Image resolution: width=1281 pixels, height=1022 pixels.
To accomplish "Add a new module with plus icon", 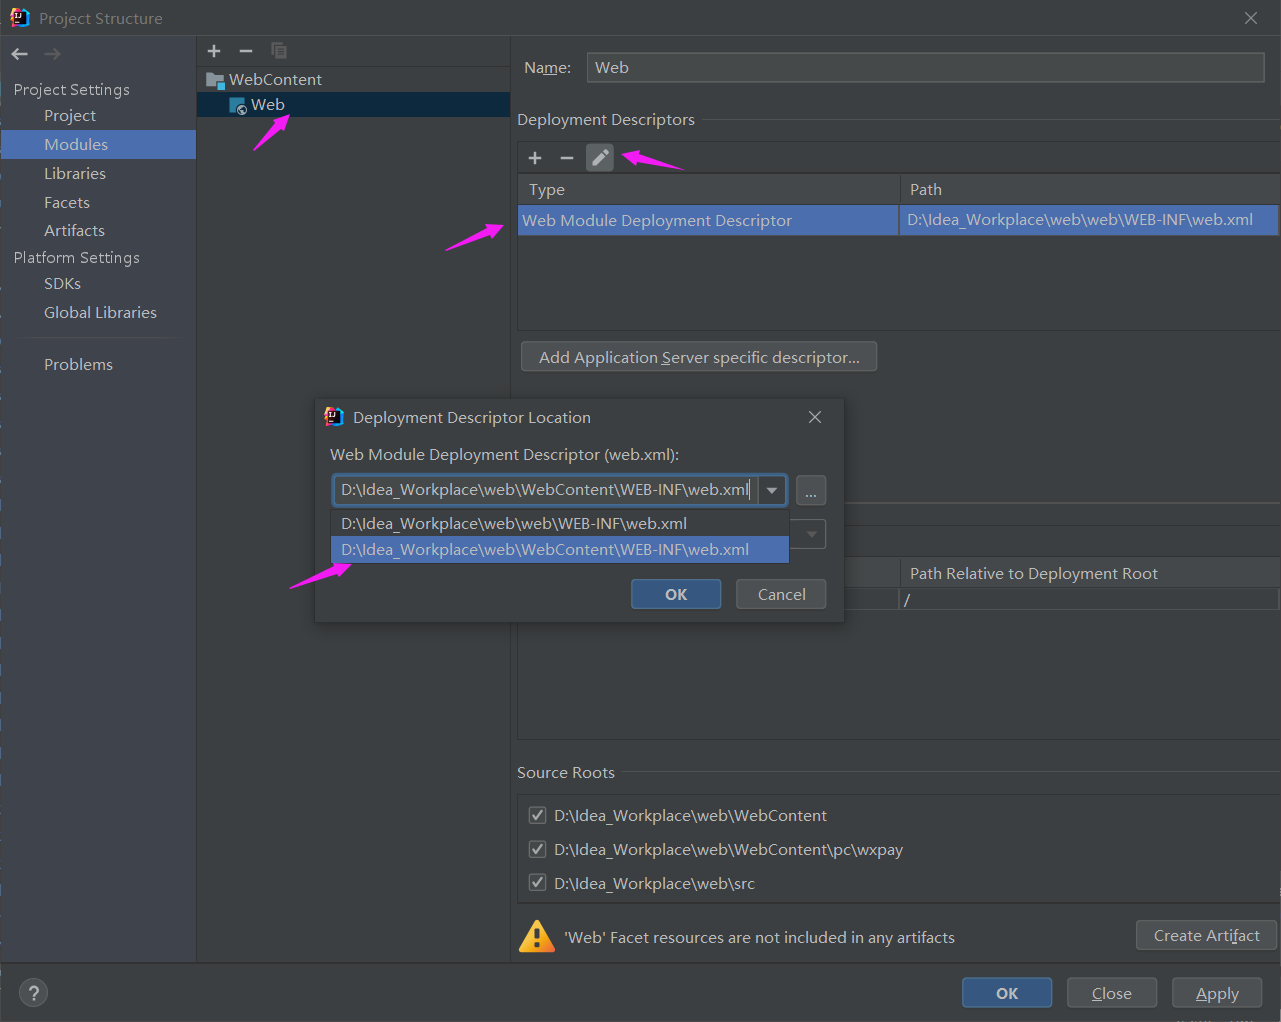I will point(214,51).
